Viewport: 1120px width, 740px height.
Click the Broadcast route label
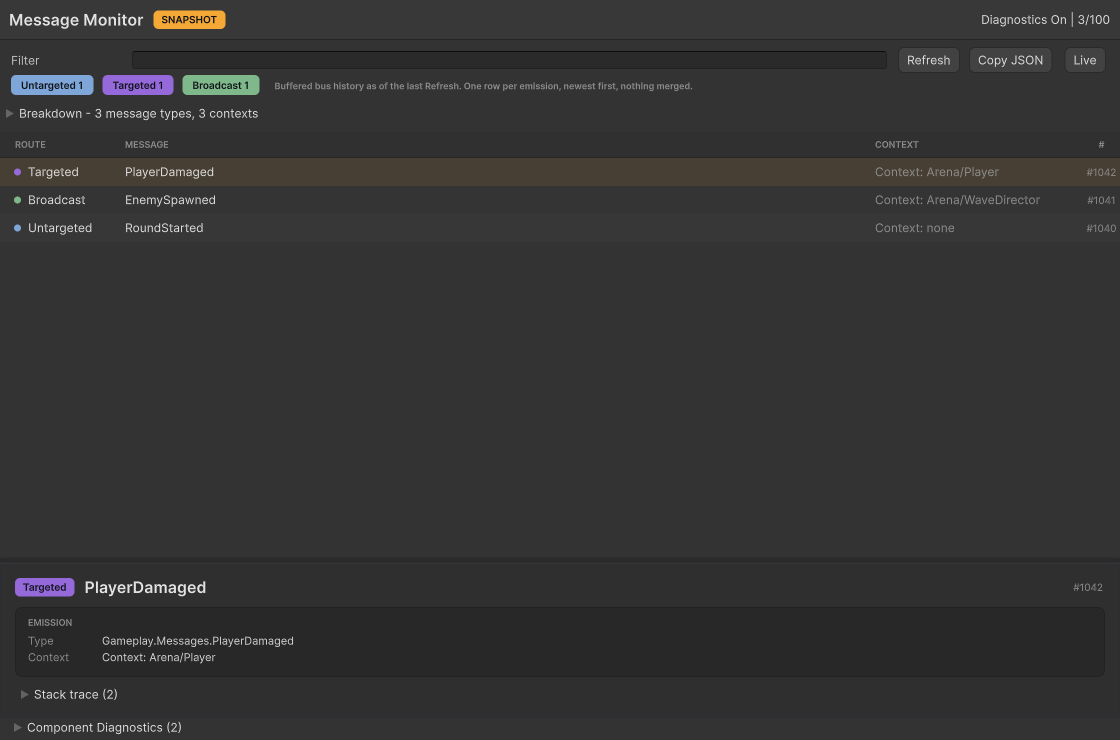pyautogui.click(x=56, y=200)
